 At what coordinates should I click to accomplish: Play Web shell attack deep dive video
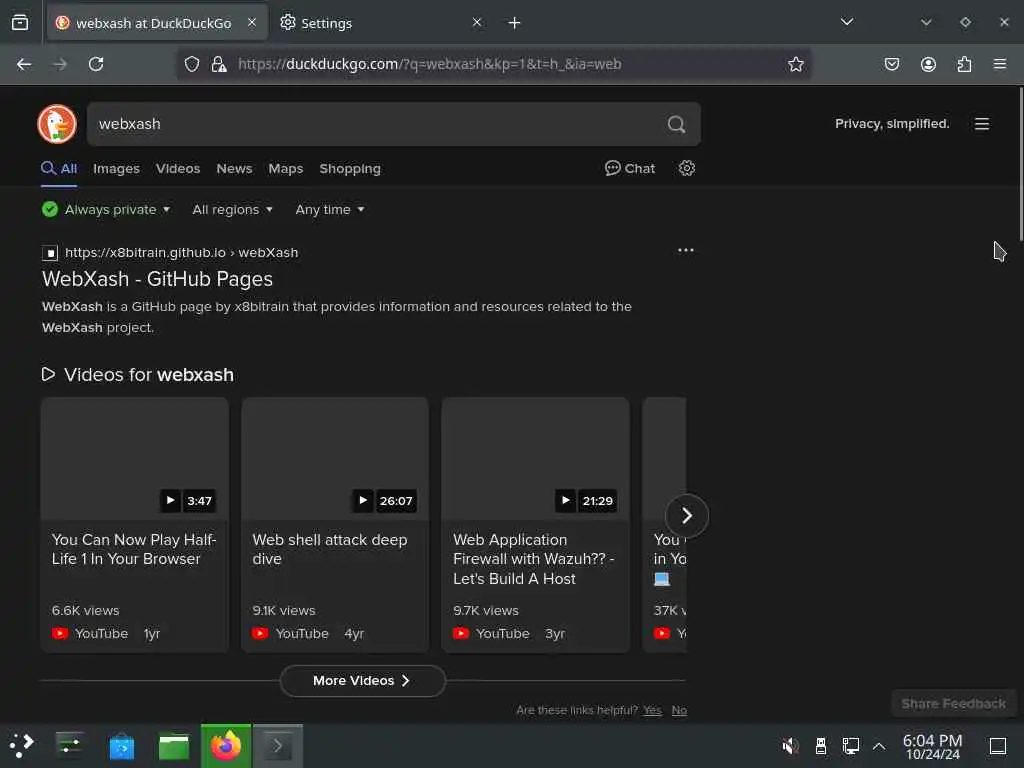coord(335,524)
